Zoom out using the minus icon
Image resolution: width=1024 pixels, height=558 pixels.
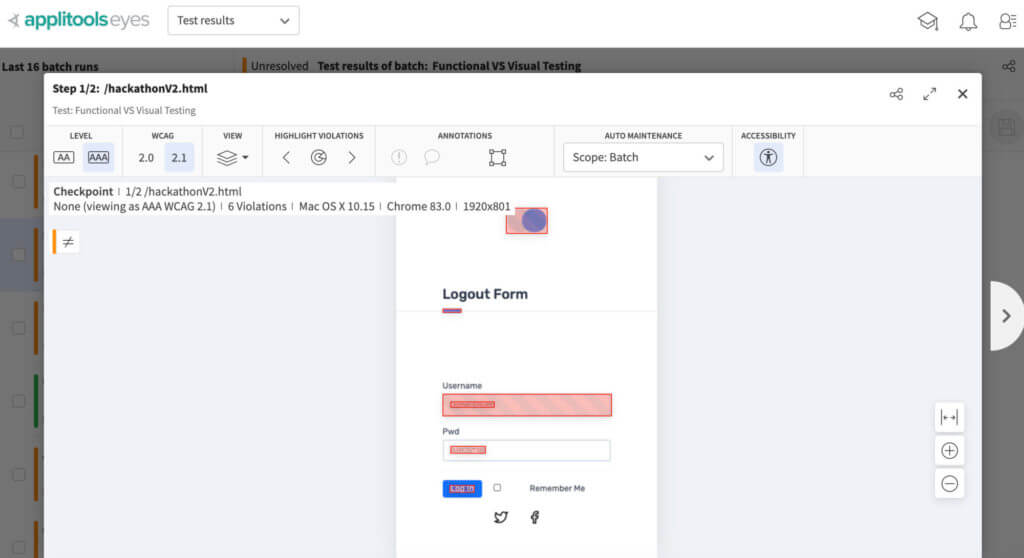click(x=950, y=484)
